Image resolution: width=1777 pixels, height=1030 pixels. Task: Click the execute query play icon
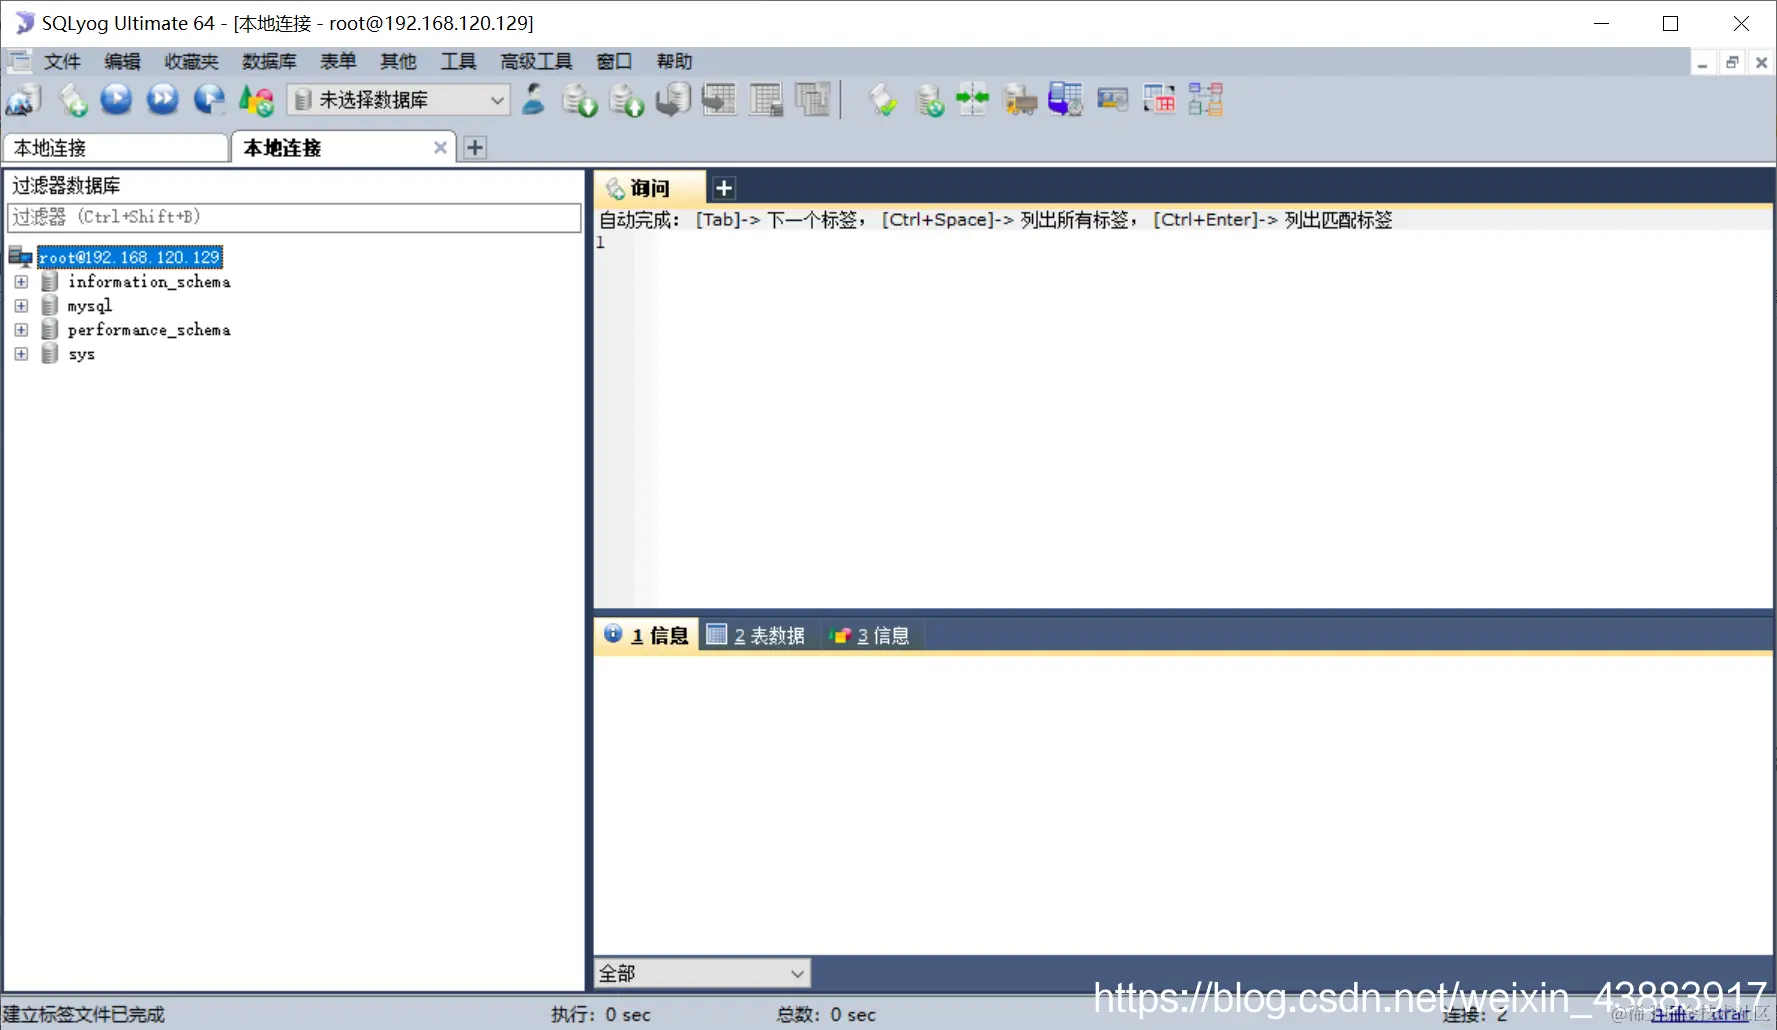[x=117, y=99]
